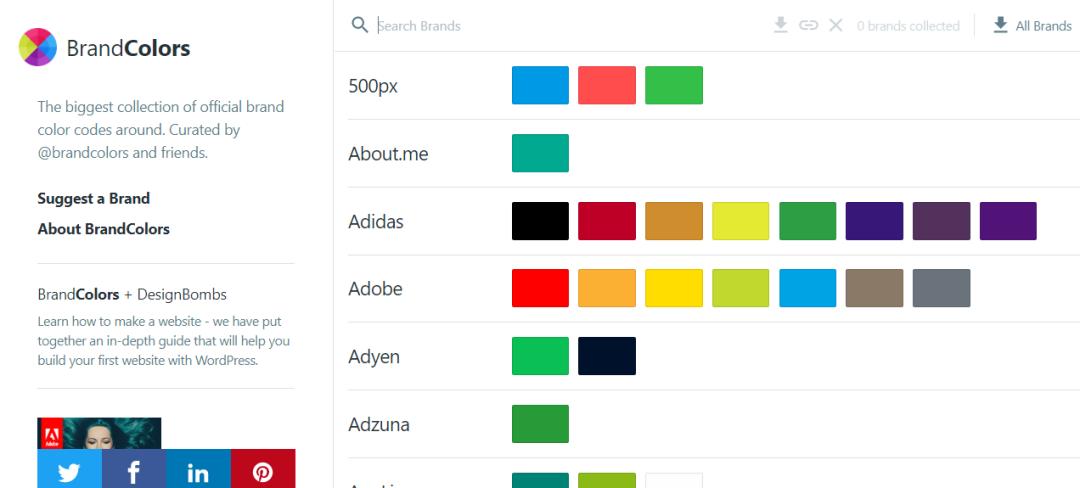Share on Facebook icon
1080x488 pixels.
tap(133, 471)
